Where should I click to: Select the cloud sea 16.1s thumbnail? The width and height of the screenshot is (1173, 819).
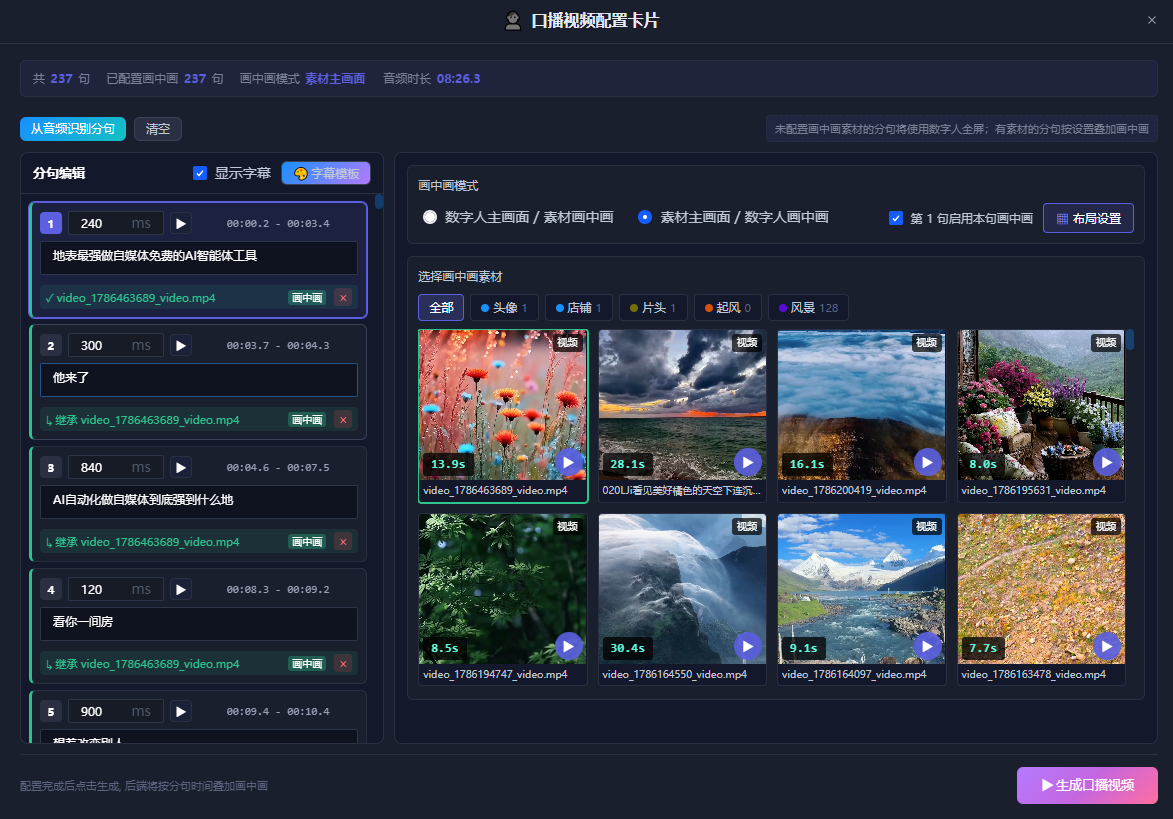pos(862,405)
